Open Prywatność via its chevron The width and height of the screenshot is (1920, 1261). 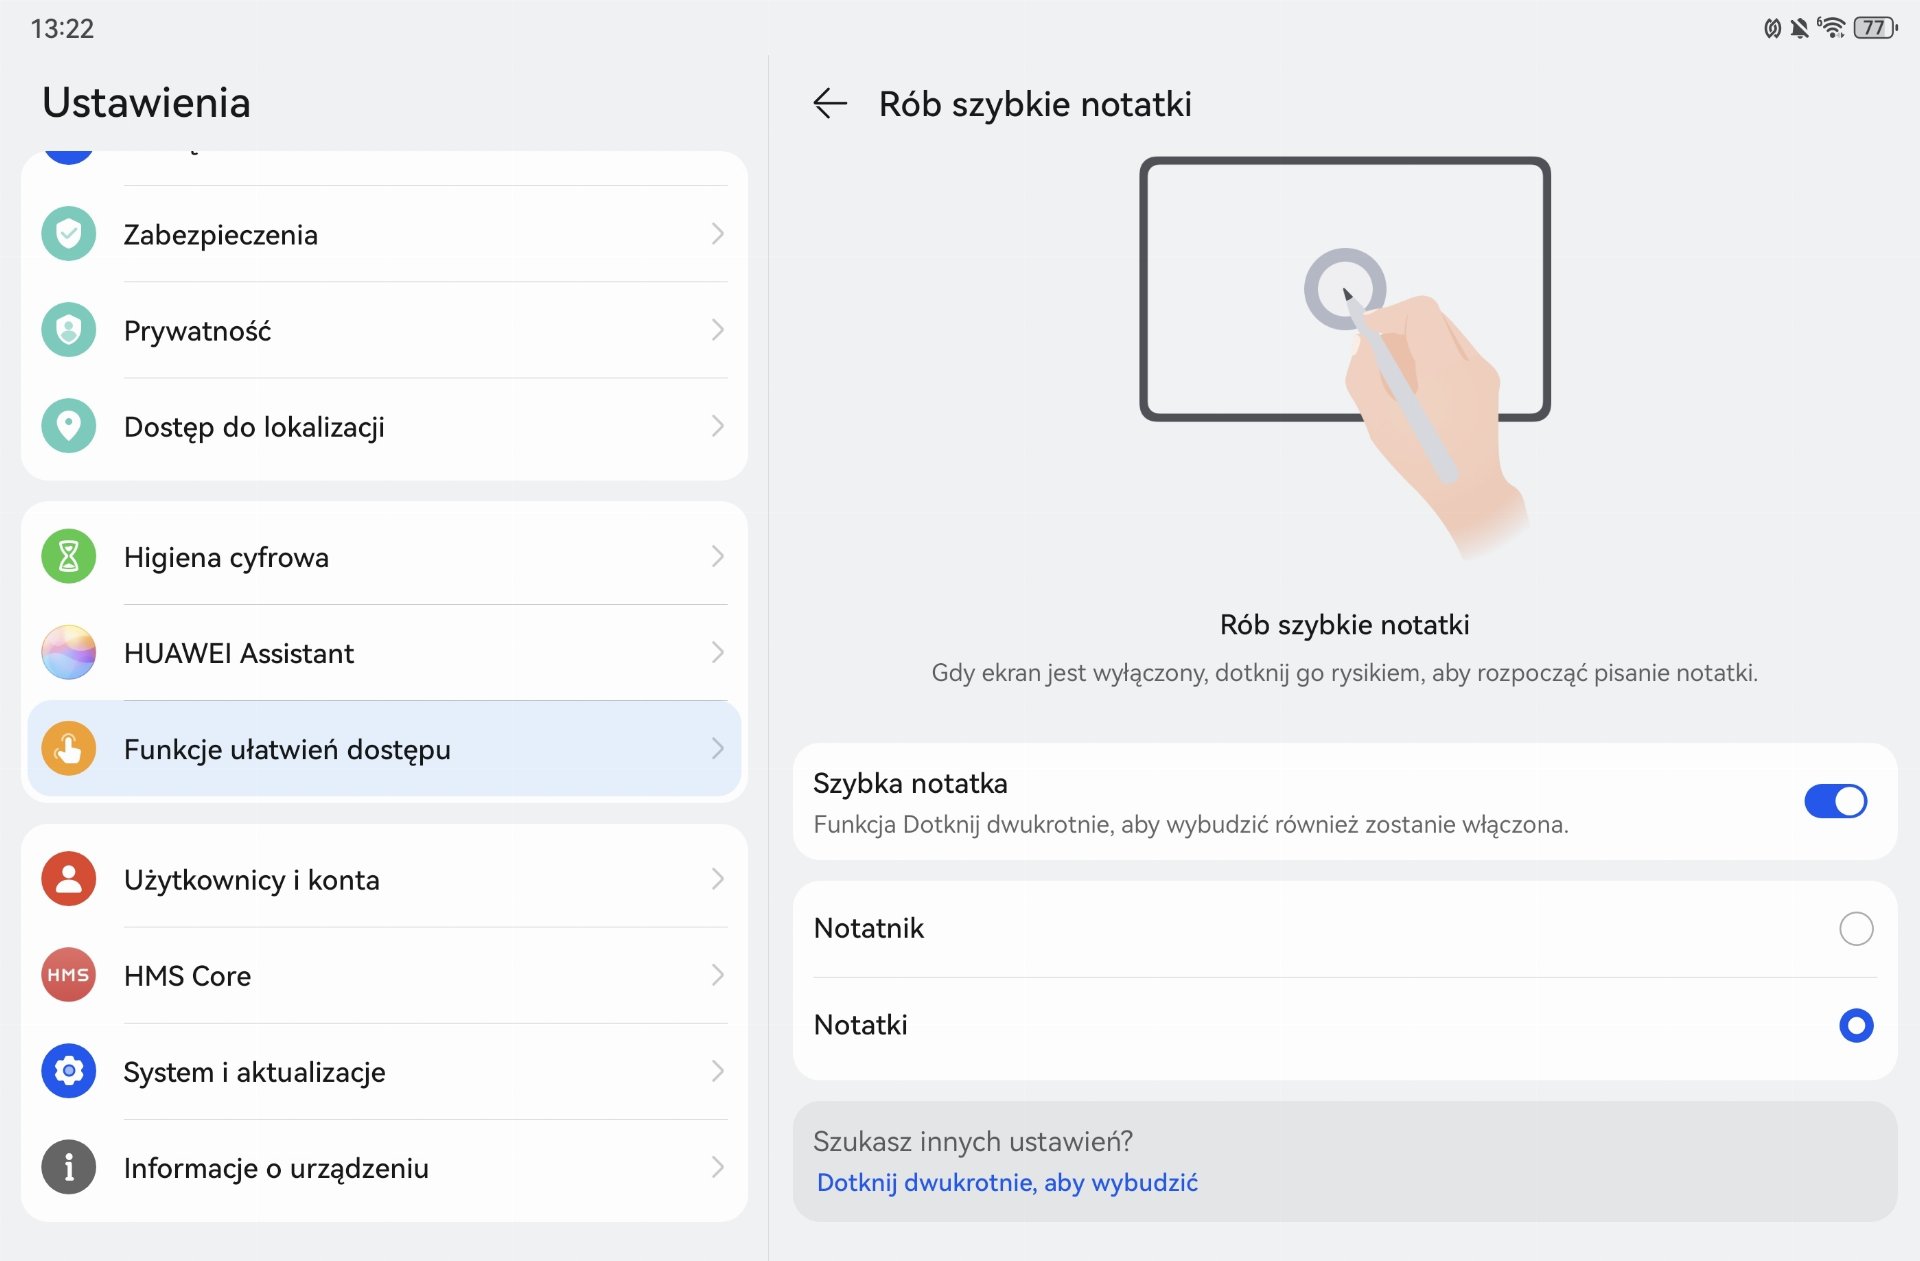click(717, 330)
